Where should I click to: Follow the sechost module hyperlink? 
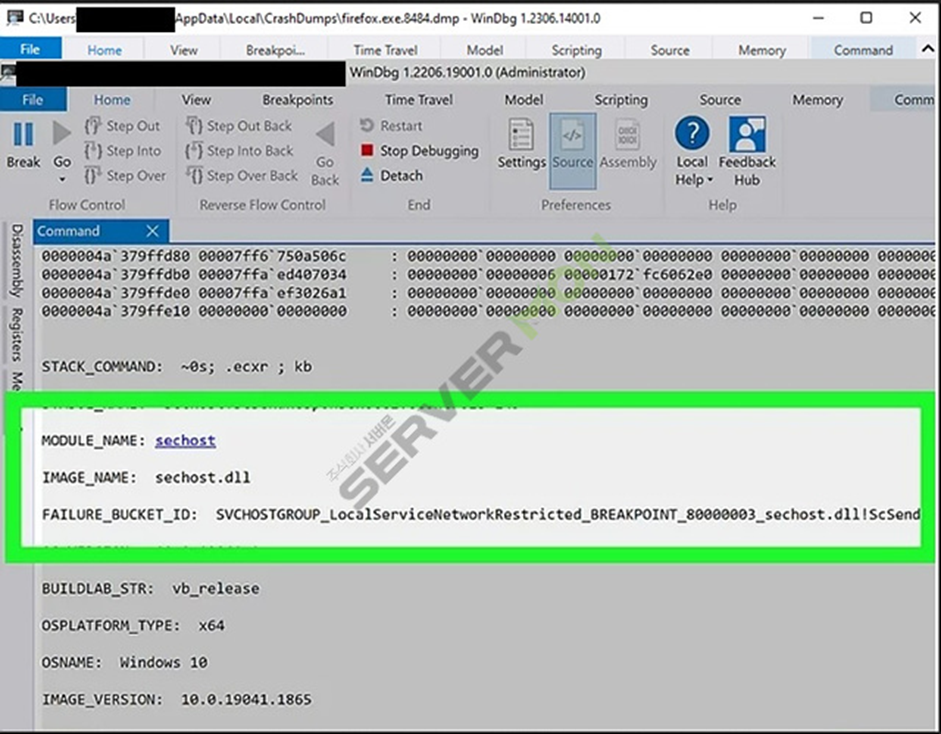click(185, 440)
